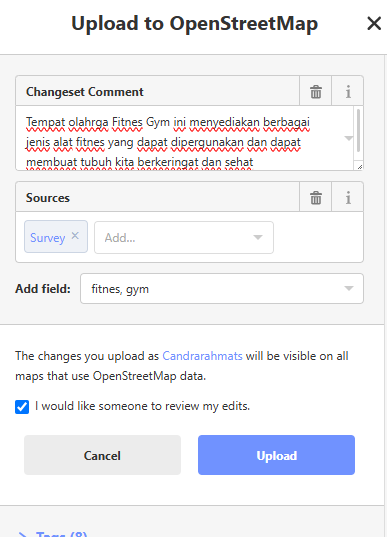The image size is (387, 537).
Task: Show information icon for Sources field
Action: pyautogui.click(x=348, y=198)
